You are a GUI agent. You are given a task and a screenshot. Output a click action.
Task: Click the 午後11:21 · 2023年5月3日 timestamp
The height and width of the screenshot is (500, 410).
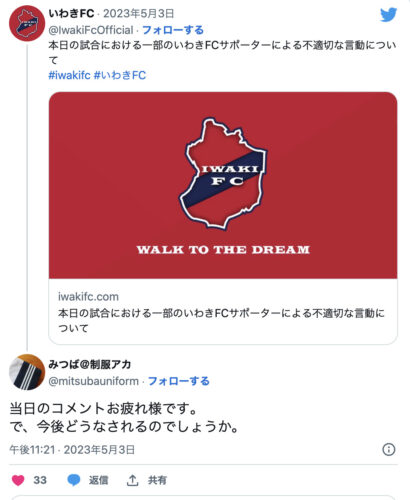(x=72, y=450)
